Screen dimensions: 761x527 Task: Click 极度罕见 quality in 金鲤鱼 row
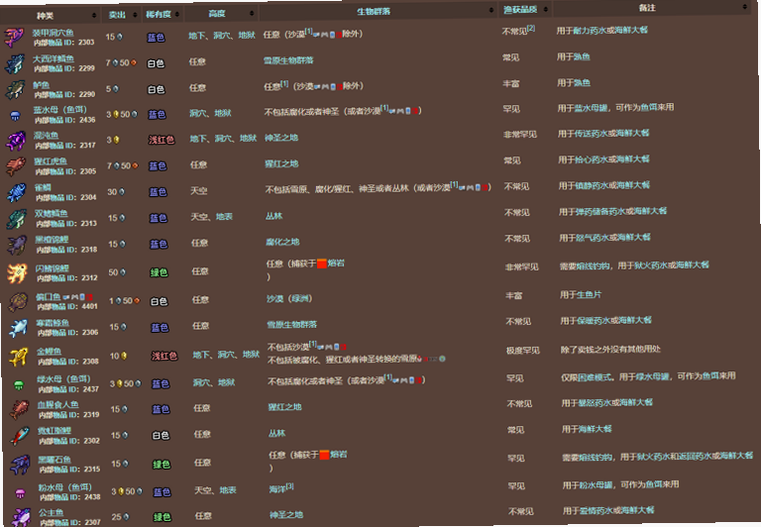click(x=523, y=350)
